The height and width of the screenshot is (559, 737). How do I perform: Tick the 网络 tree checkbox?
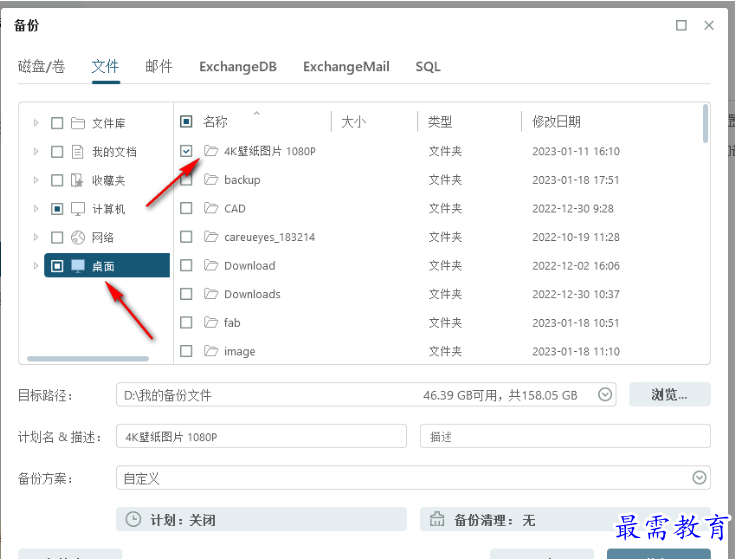click(57, 237)
